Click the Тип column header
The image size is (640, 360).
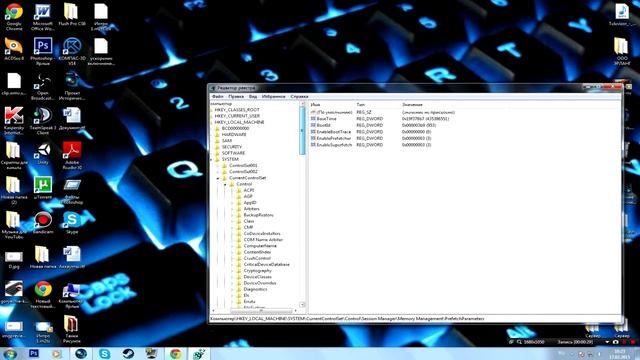pos(360,105)
